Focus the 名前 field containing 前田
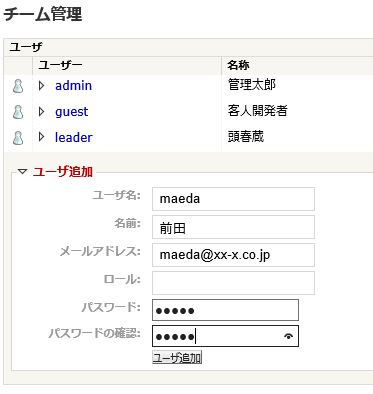373x394 pixels. point(233,227)
